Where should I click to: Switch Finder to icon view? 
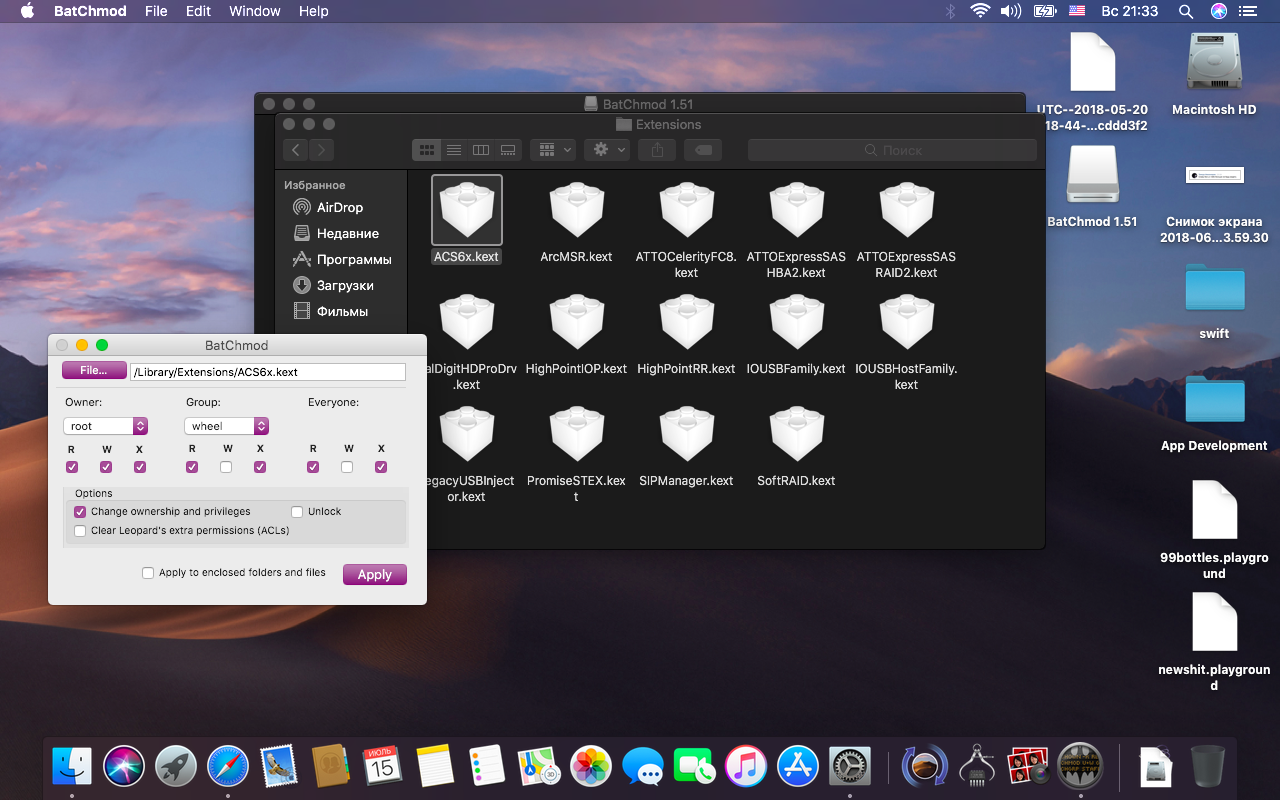(427, 150)
